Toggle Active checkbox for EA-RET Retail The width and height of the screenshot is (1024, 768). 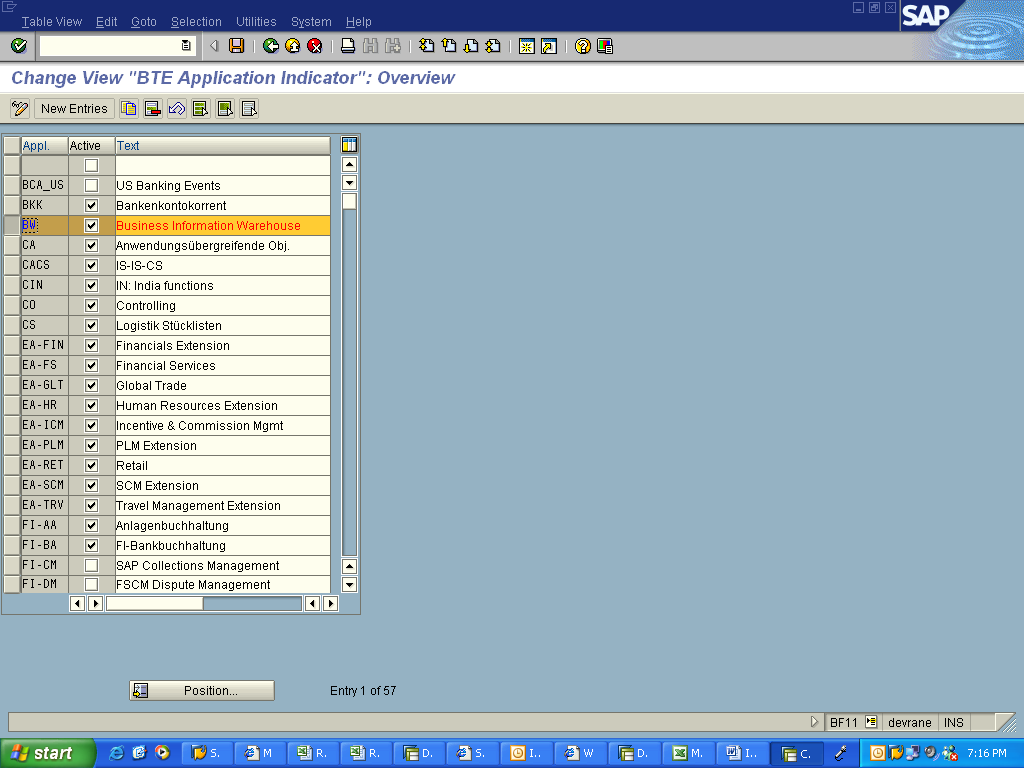tap(91, 466)
